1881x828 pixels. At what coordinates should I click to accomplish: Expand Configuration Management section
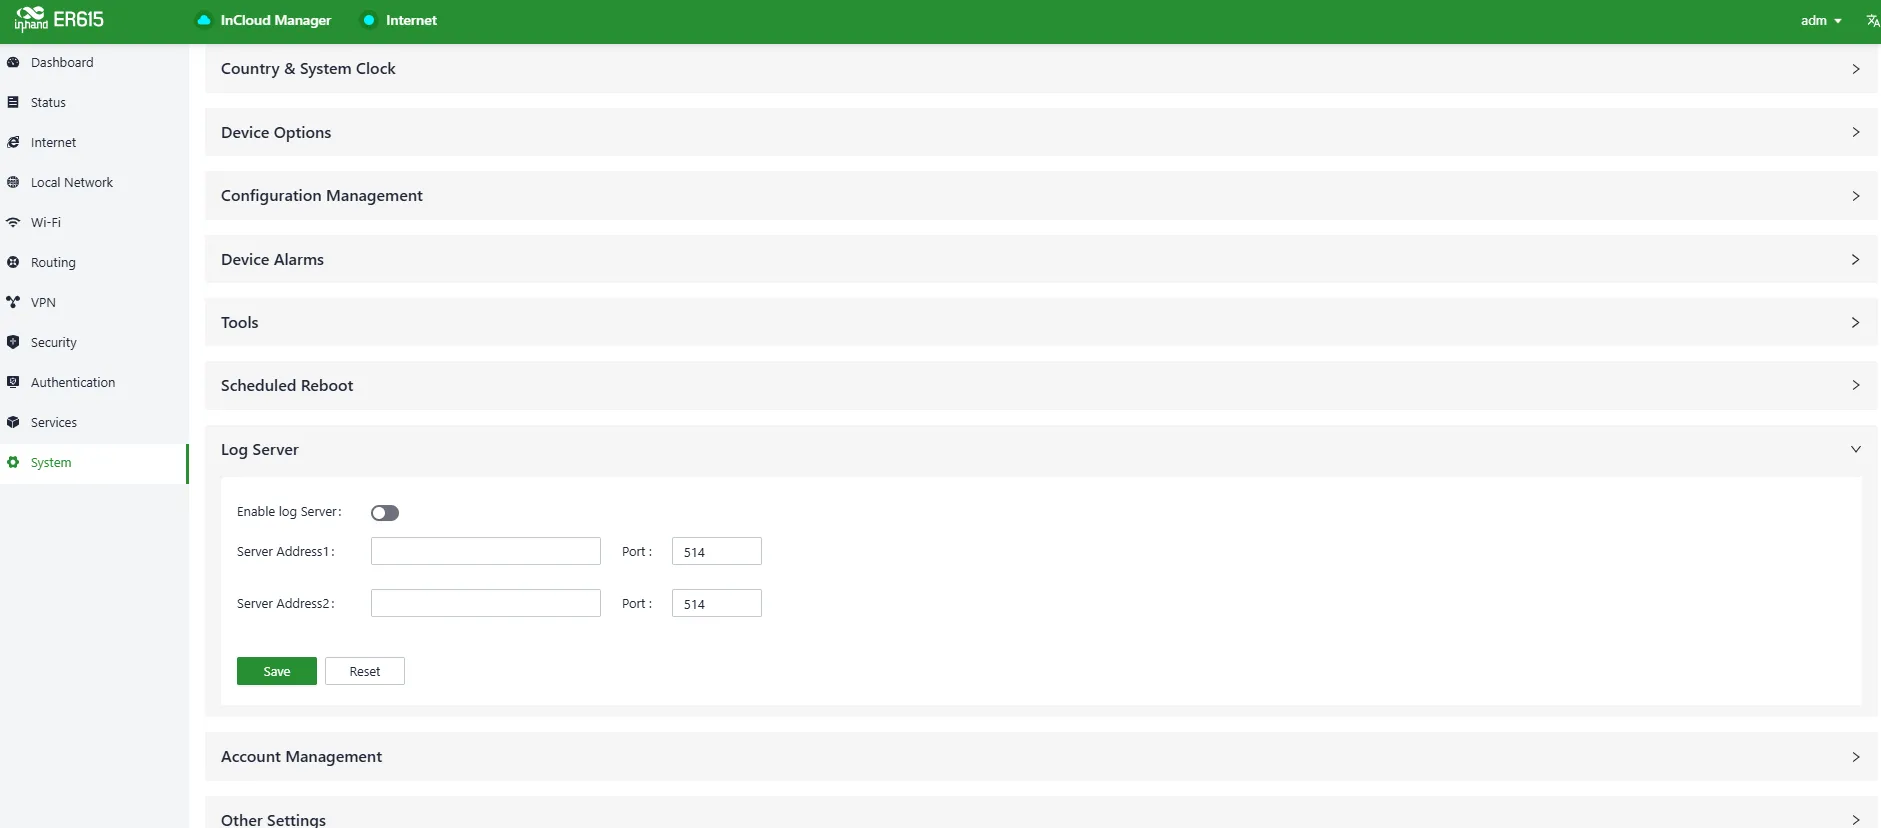(x=1041, y=196)
